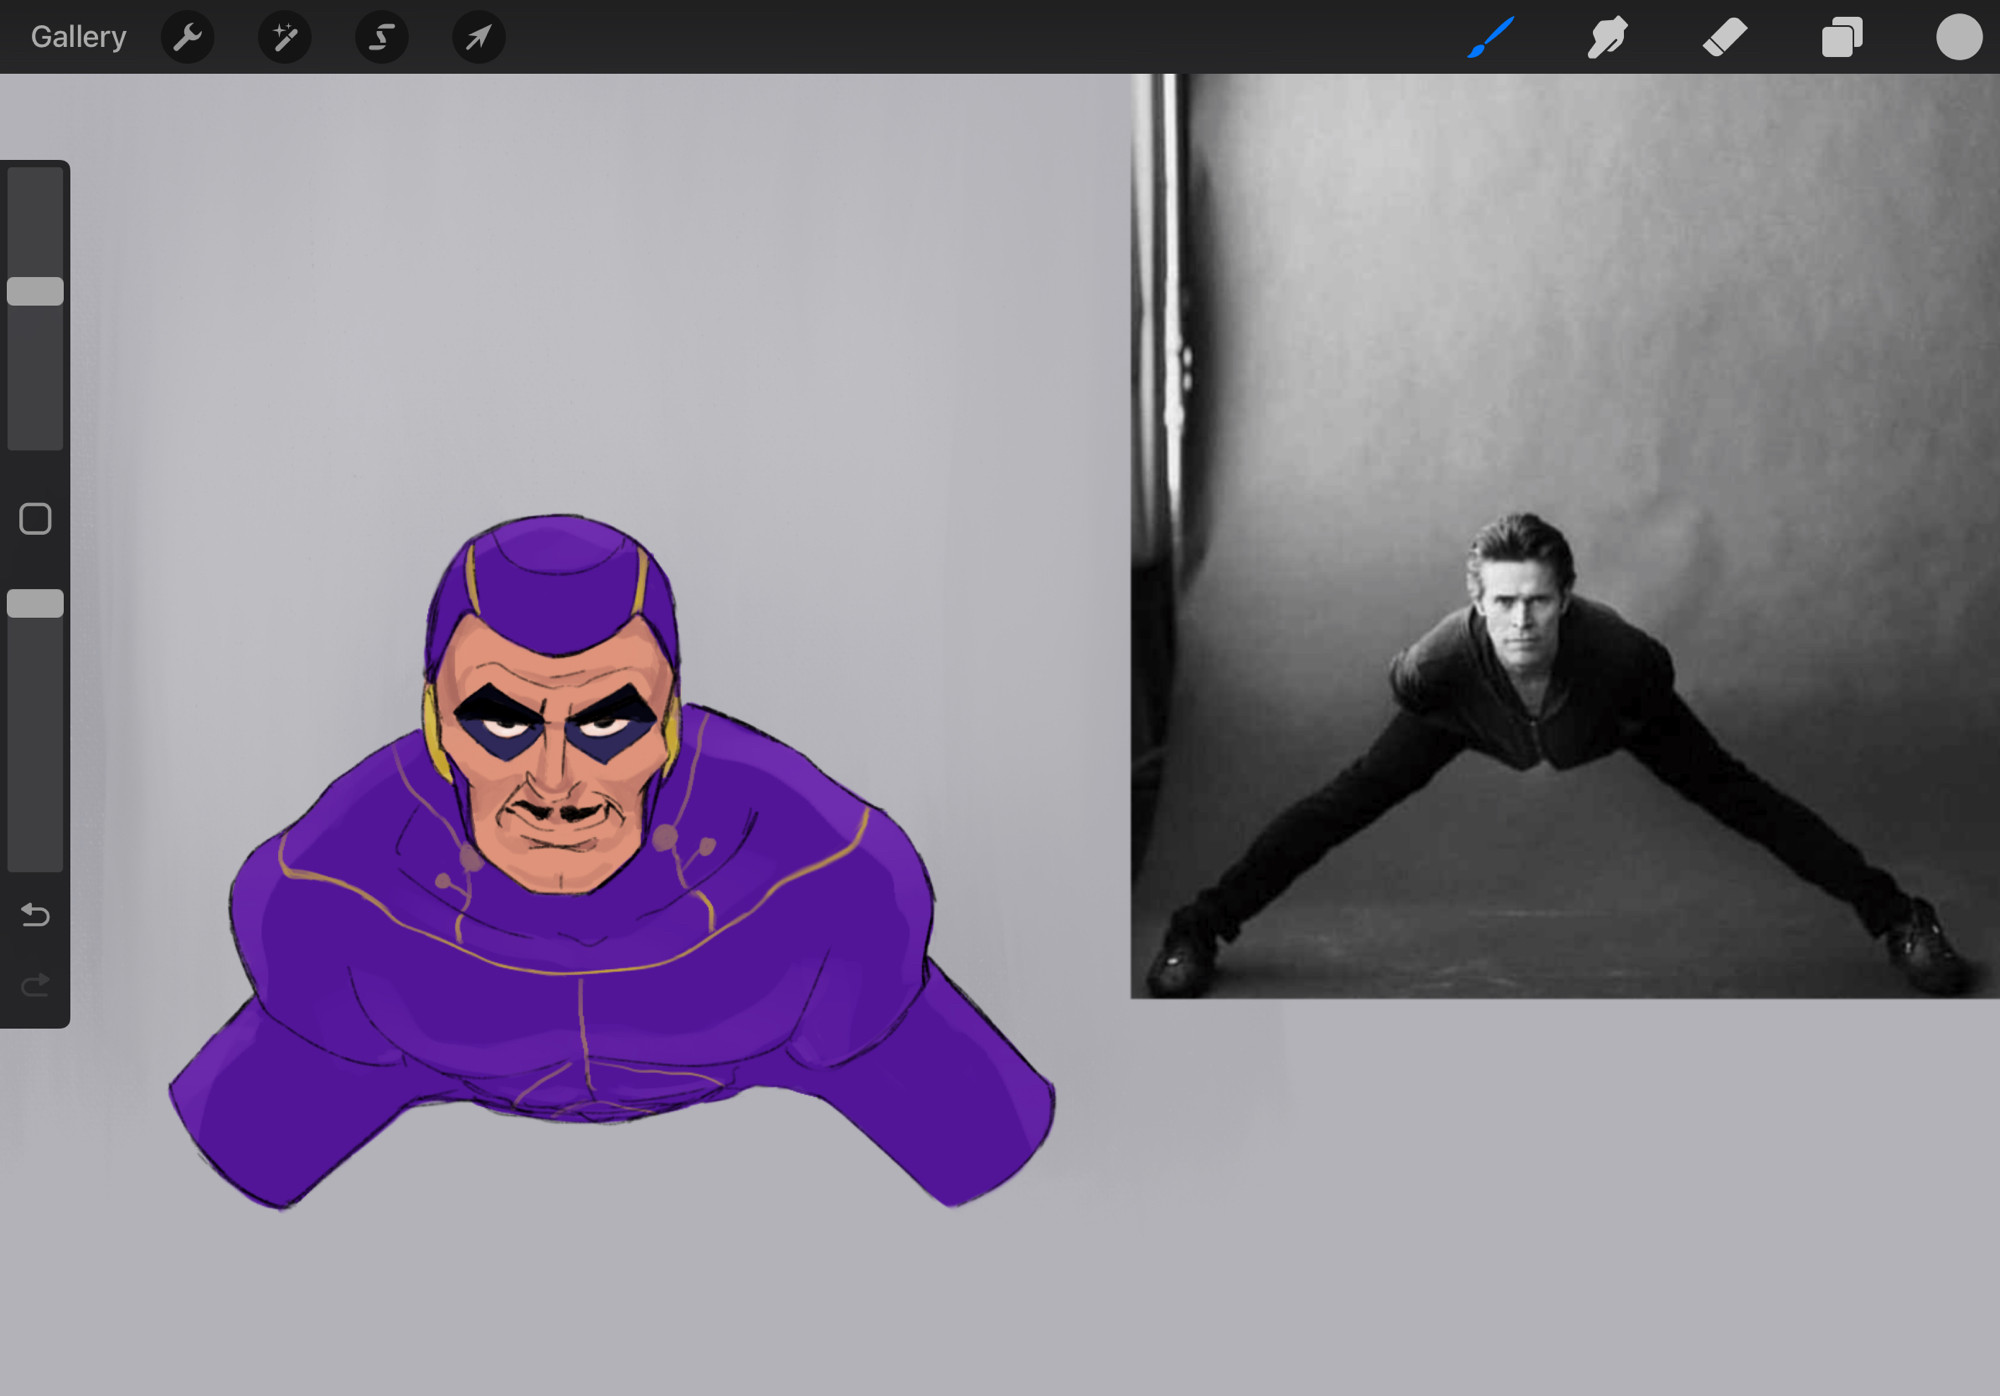
Task: Open the Layers panel
Action: pos(1842,37)
